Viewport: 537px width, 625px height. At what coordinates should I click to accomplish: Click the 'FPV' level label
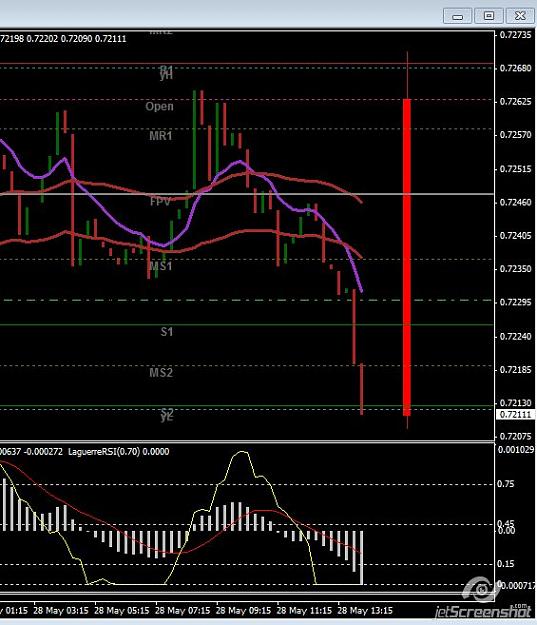click(160, 201)
